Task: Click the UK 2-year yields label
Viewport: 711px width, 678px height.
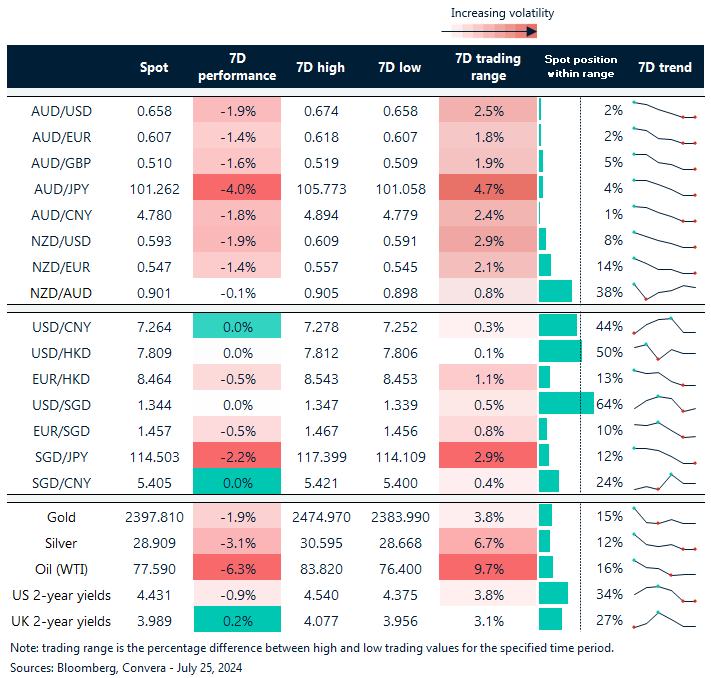Action: click(61, 621)
